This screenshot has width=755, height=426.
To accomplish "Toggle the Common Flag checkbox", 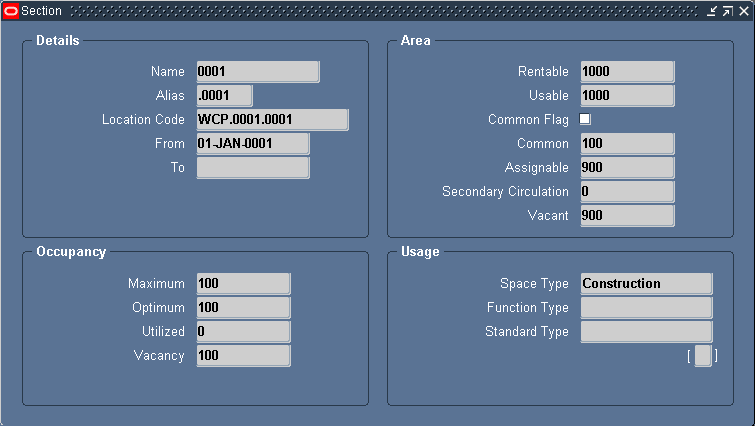I will (585, 119).
